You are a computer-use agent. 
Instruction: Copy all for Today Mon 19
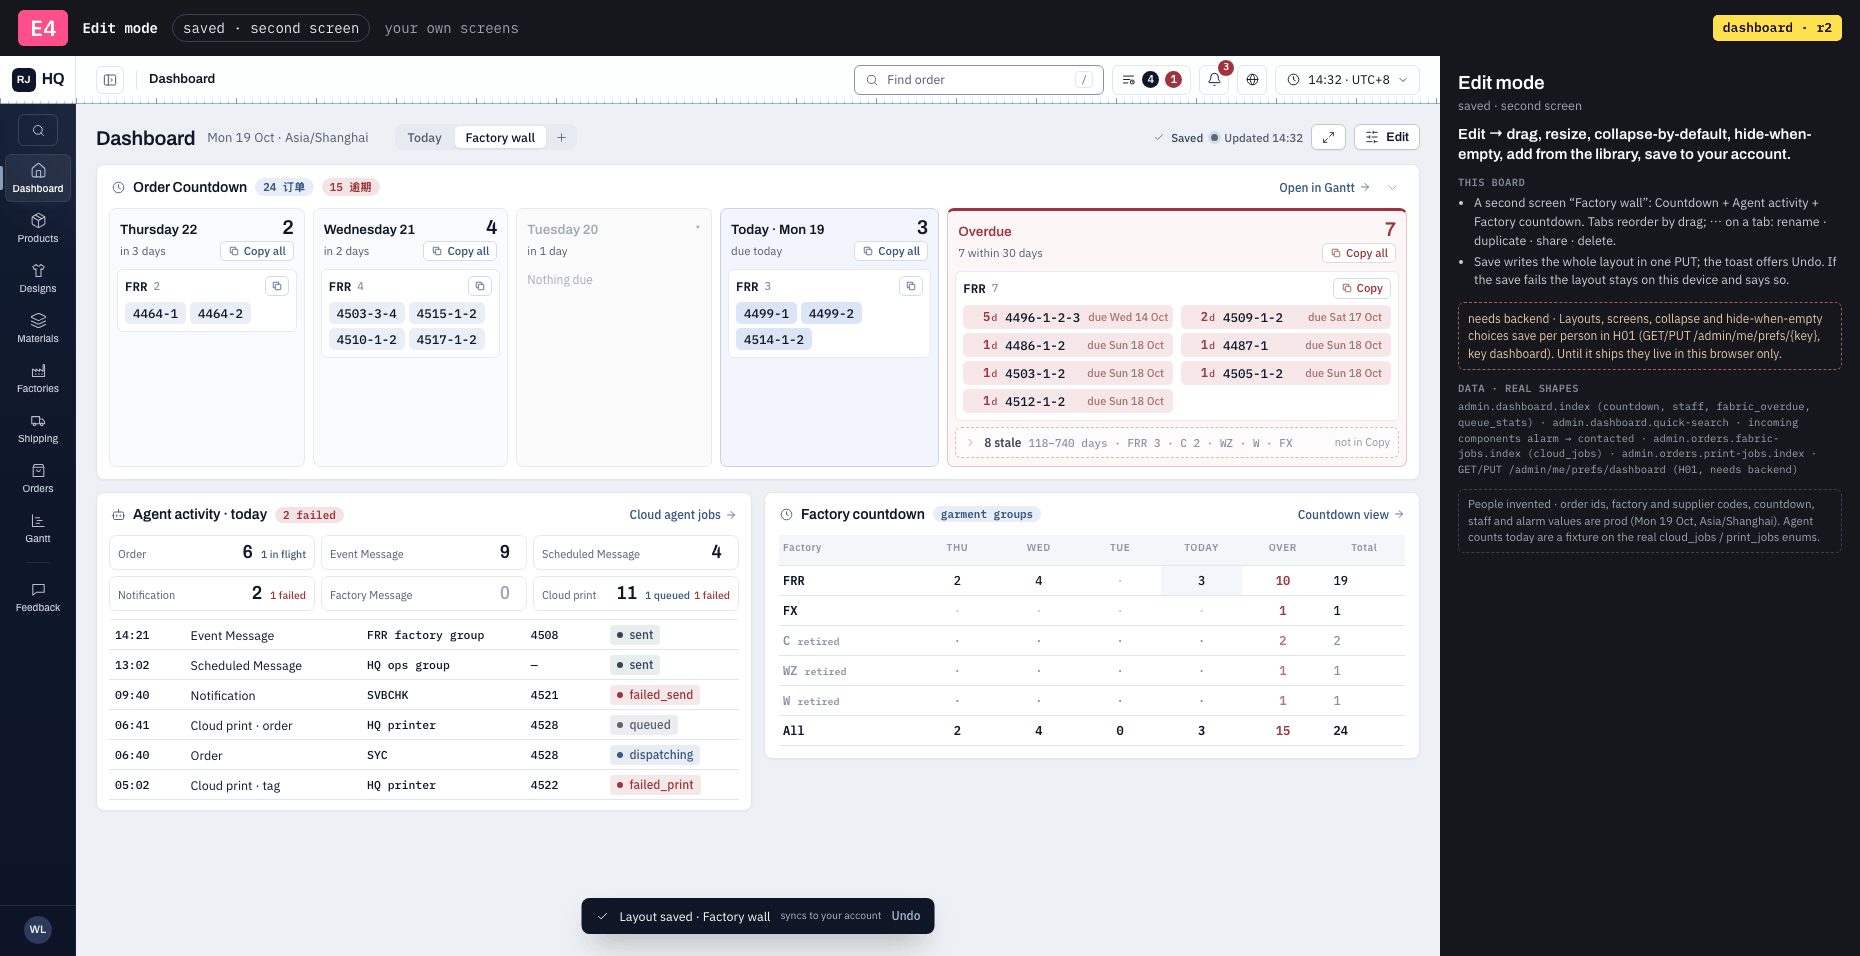click(891, 251)
